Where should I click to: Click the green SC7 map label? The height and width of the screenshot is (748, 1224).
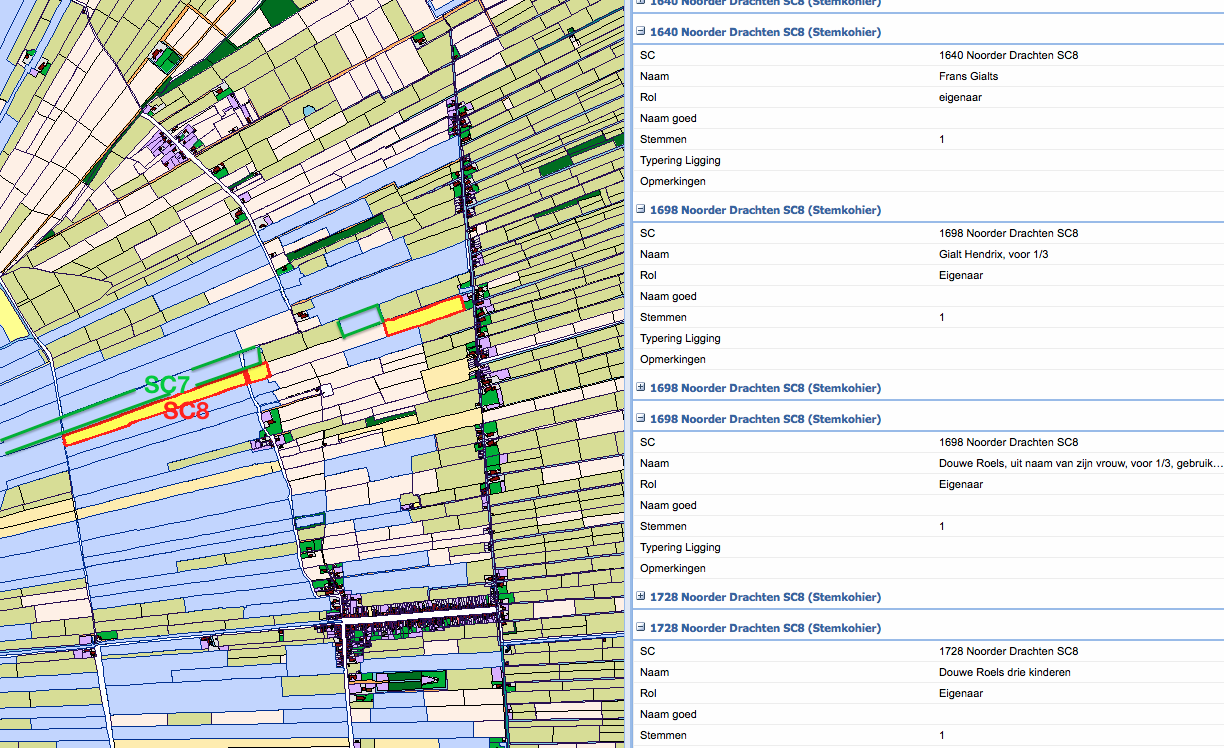click(x=167, y=385)
